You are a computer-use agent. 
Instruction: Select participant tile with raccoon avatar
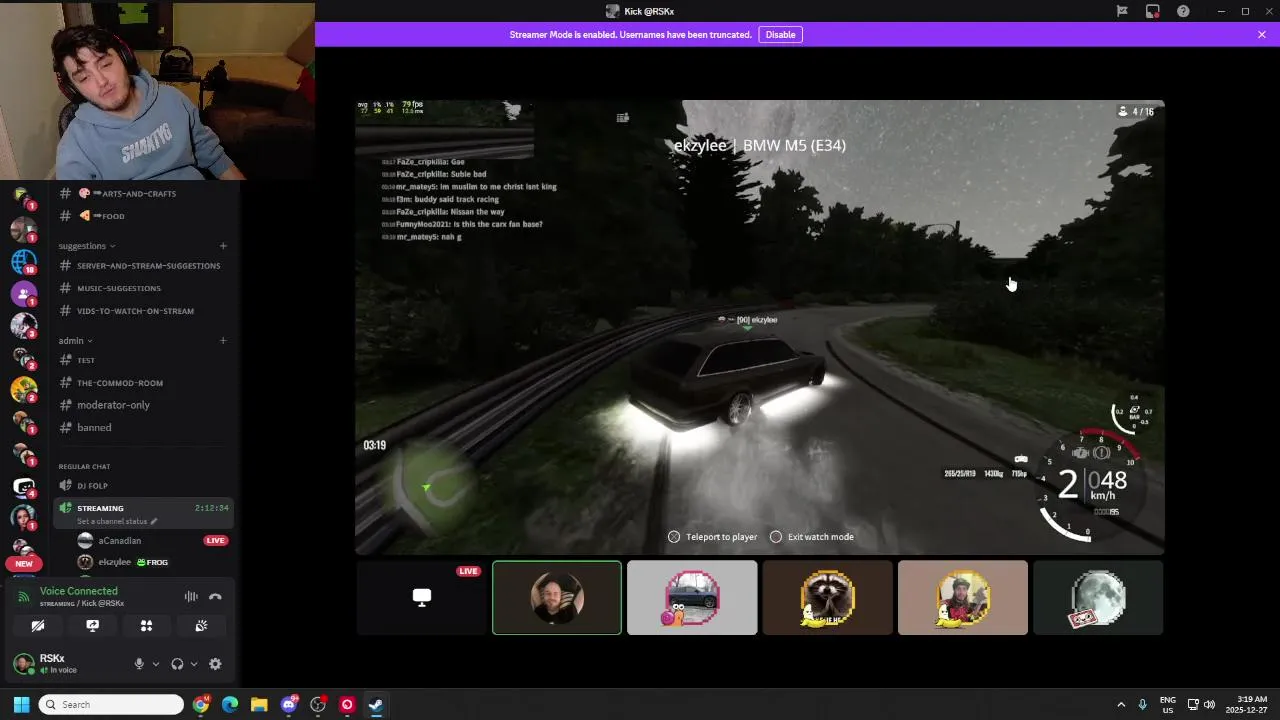coord(827,598)
